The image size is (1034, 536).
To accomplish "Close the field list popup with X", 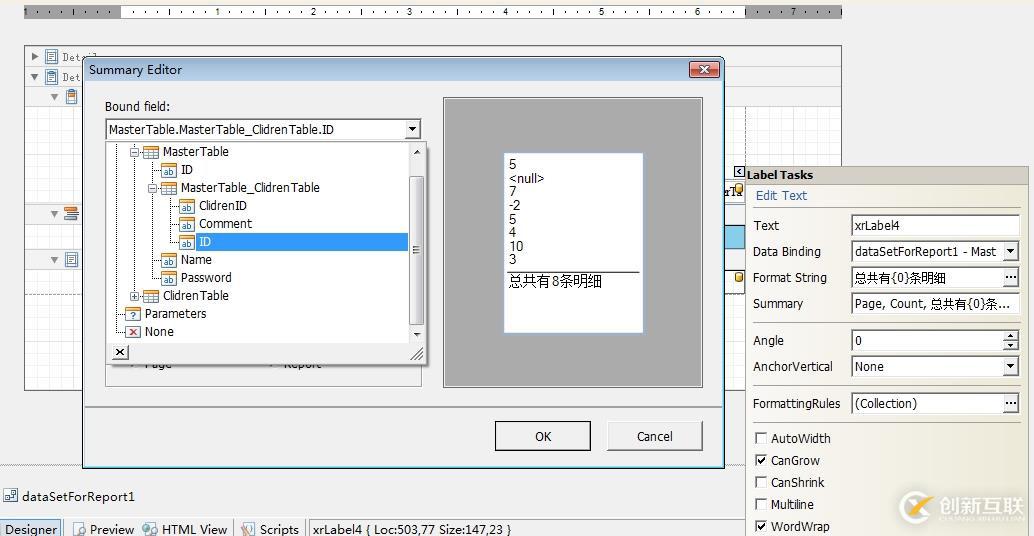I will [x=119, y=352].
